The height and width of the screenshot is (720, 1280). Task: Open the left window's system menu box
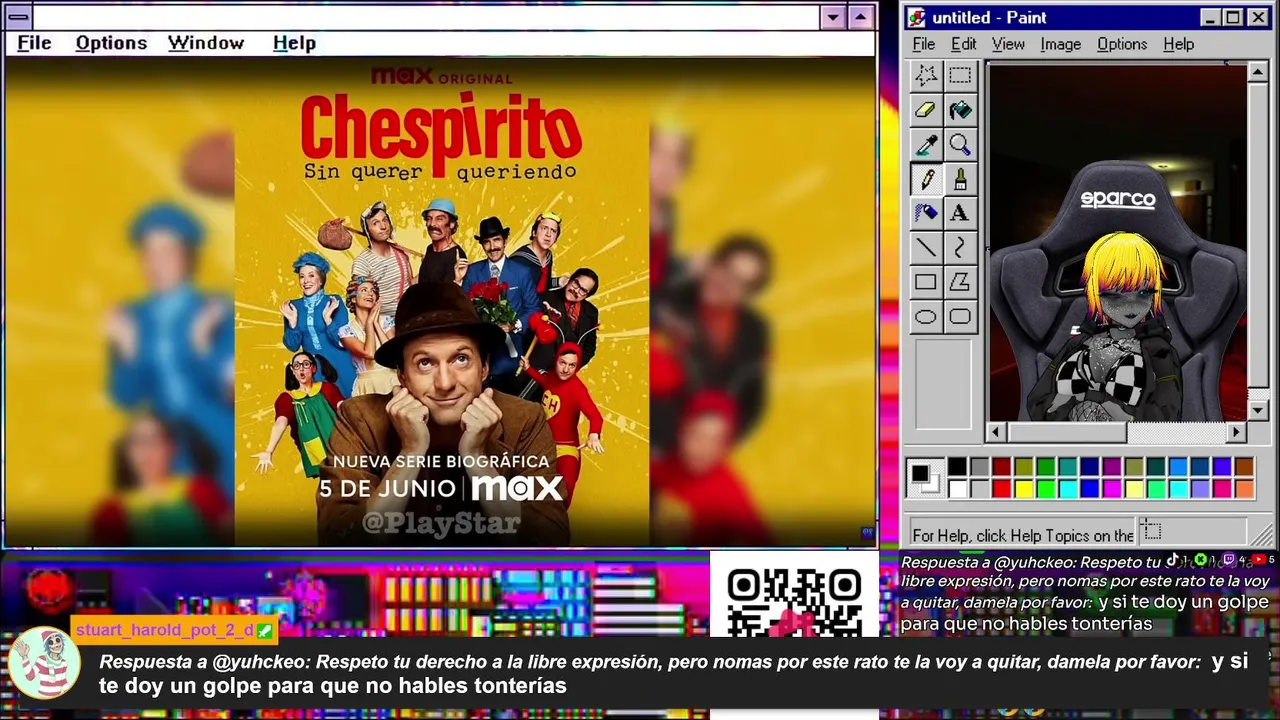coord(18,17)
